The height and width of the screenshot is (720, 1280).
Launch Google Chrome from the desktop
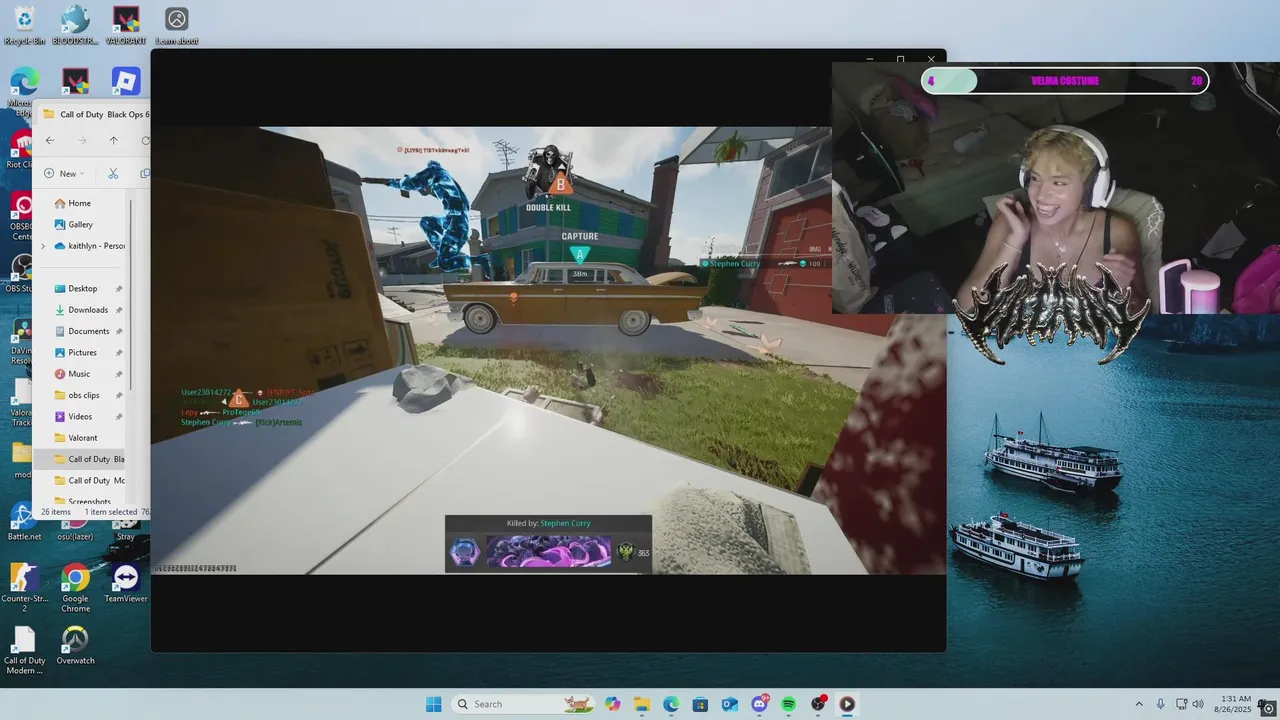(75, 588)
